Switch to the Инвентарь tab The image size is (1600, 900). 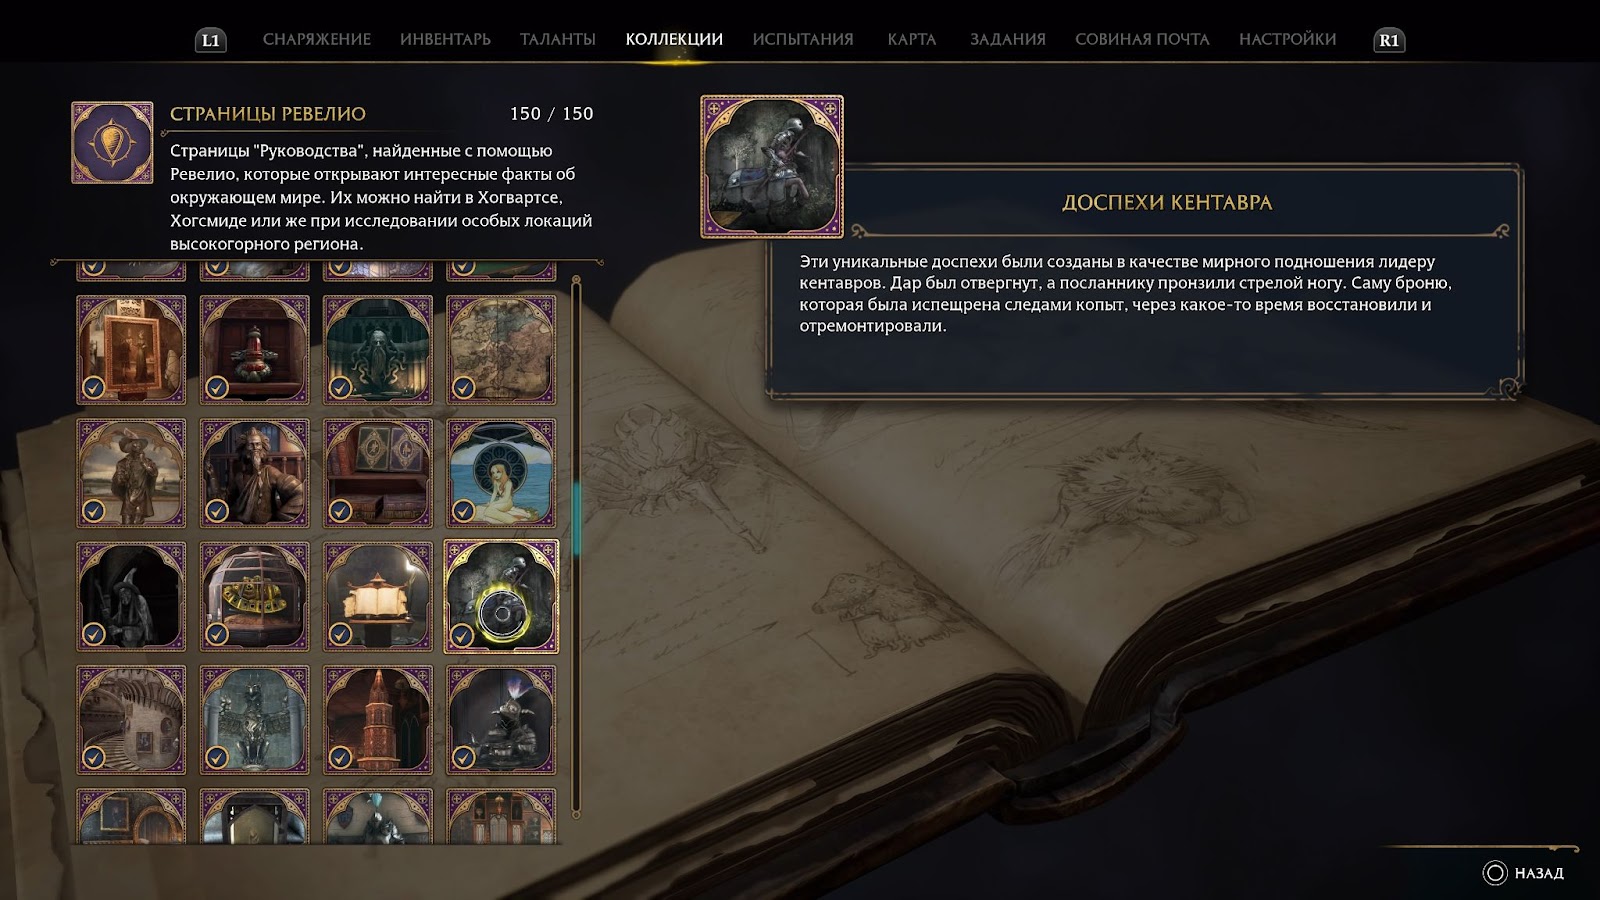point(445,39)
